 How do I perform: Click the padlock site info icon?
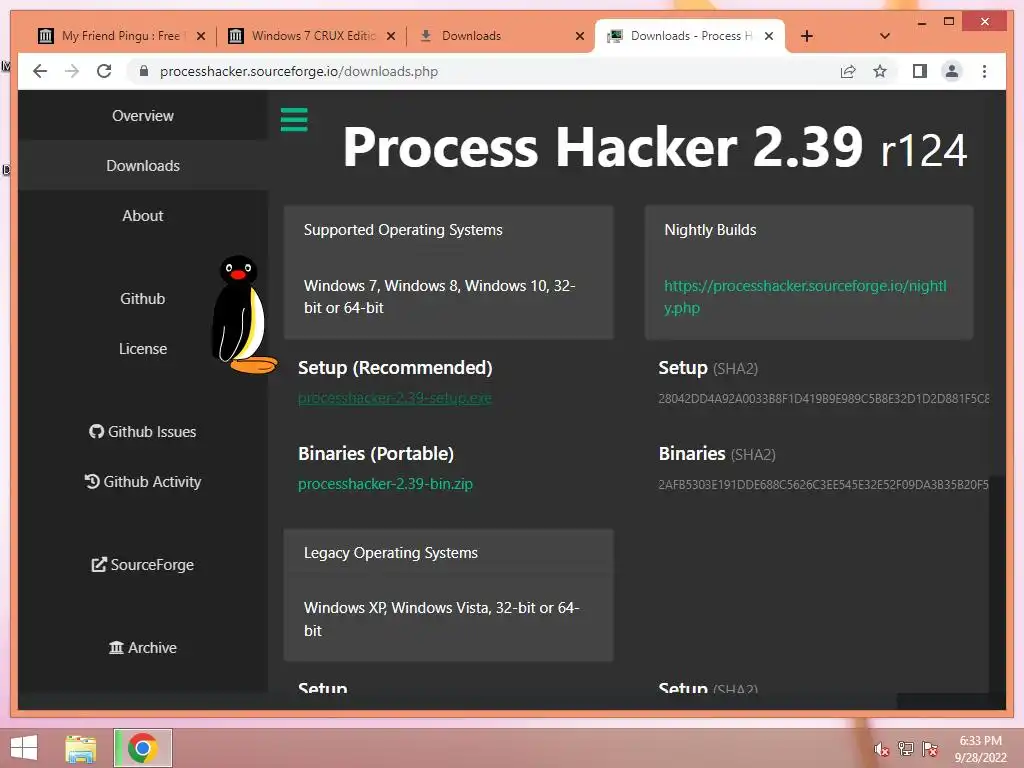click(144, 71)
